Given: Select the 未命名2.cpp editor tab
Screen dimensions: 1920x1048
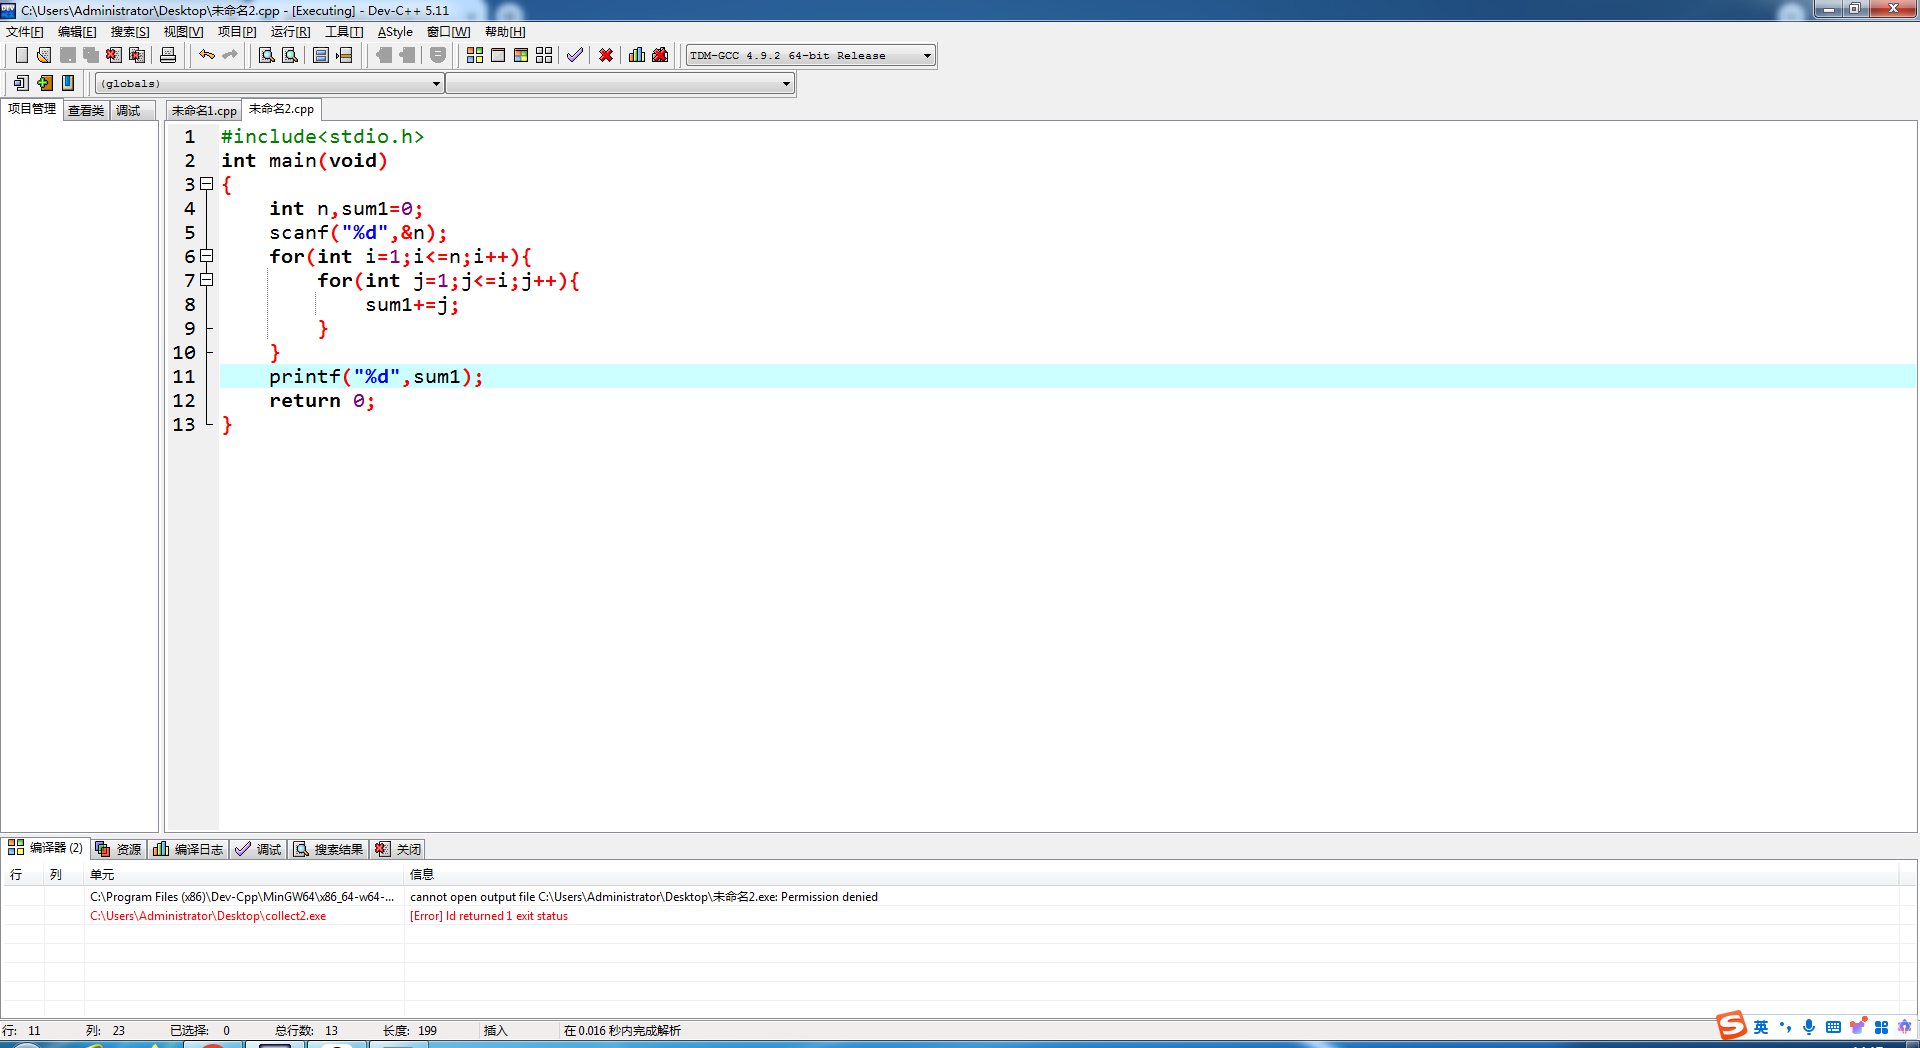Looking at the screenshot, I should click(x=282, y=109).
